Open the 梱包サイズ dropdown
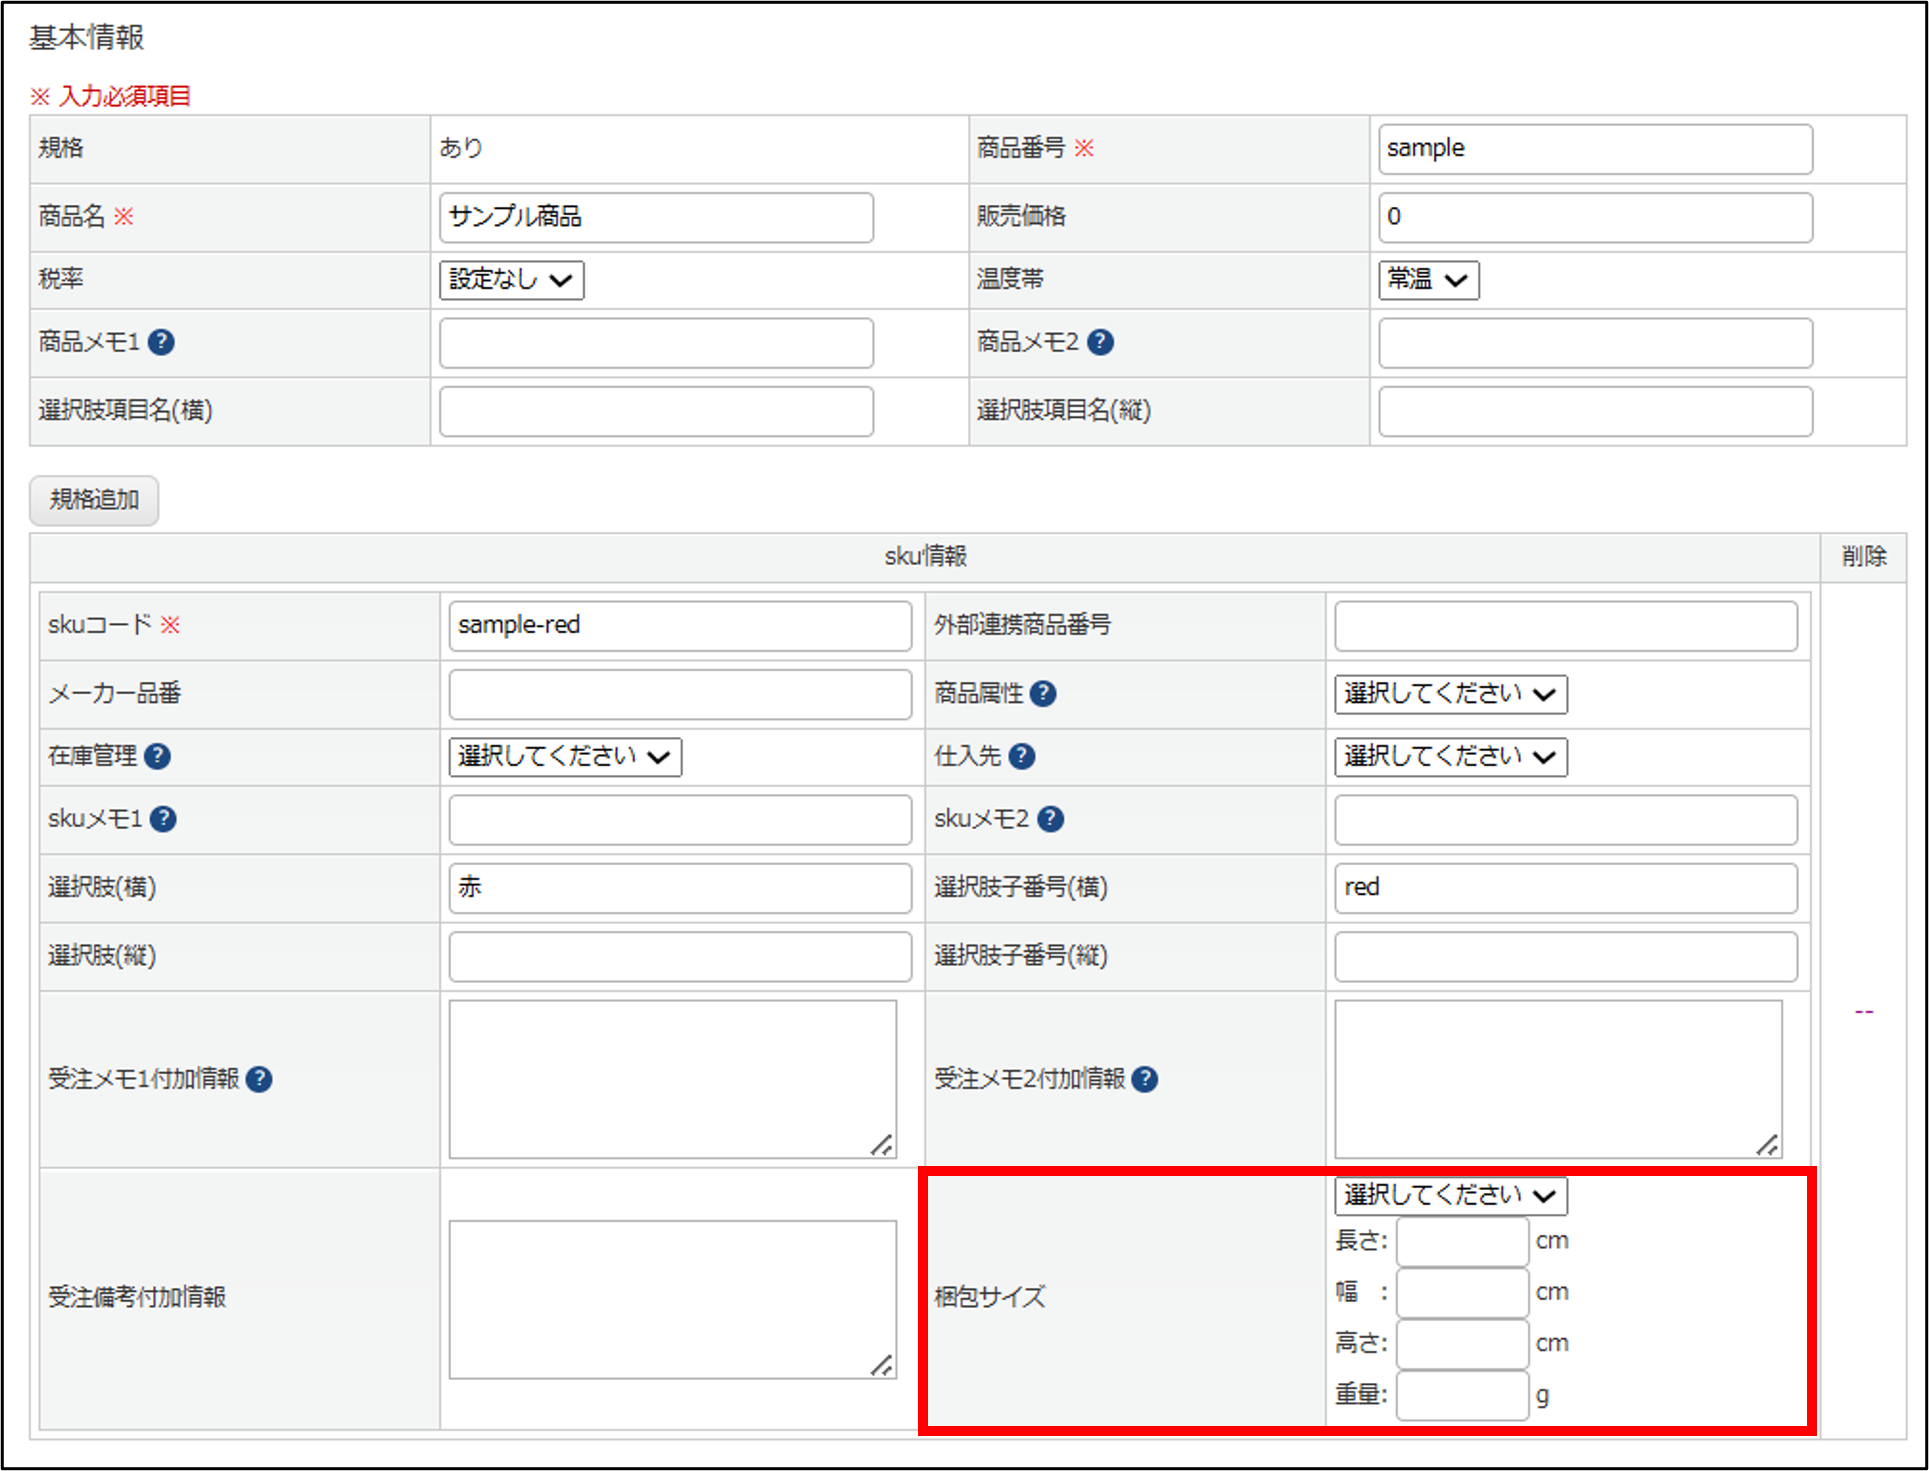The height and width of the screenshot is (1471, 1929). (x=1450, y=1196)
